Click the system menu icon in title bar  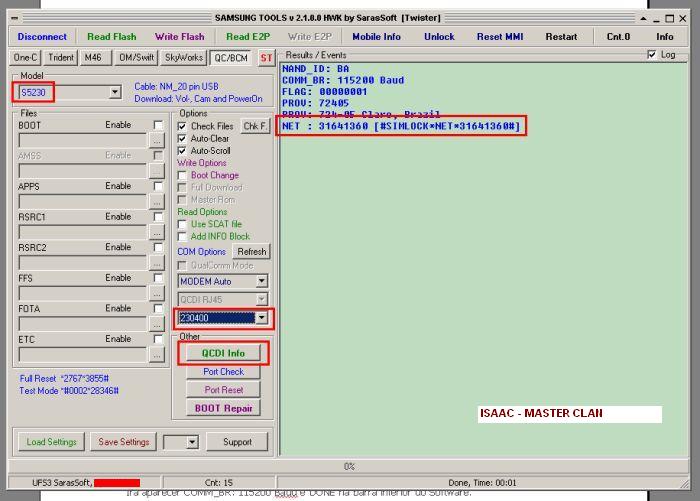[x=15, y=18]
